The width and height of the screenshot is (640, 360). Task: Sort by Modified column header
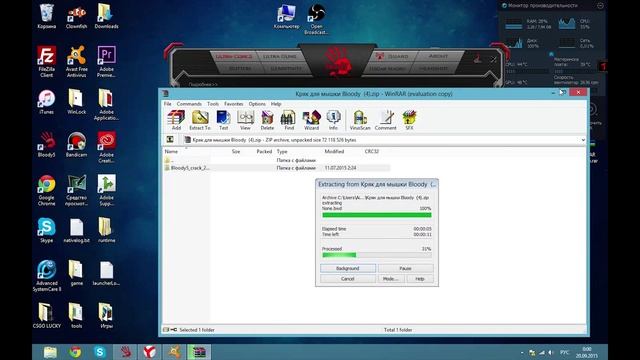click(x=334, y=151)
